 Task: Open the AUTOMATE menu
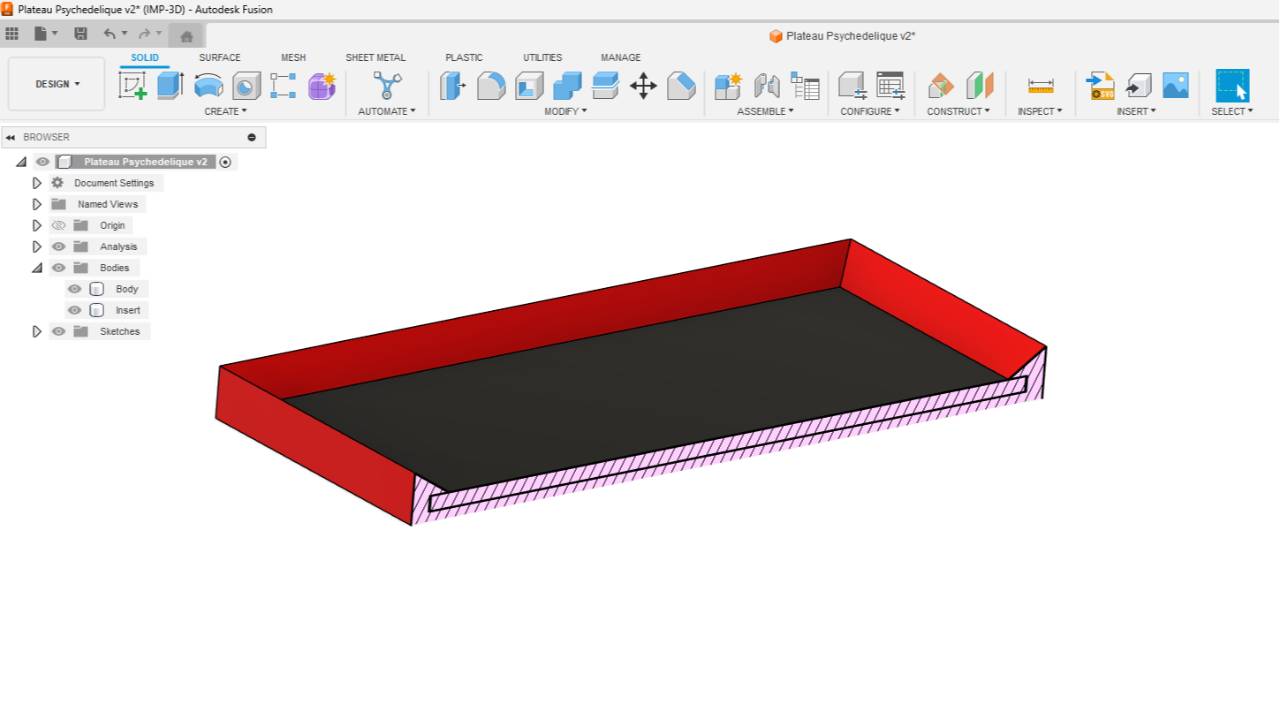pyautogui.click(x=386, y=112)
